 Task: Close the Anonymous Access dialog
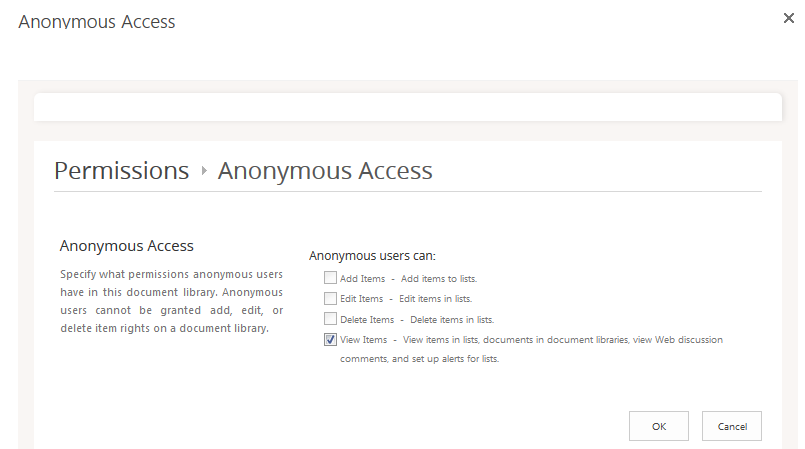tap(790, 18)
